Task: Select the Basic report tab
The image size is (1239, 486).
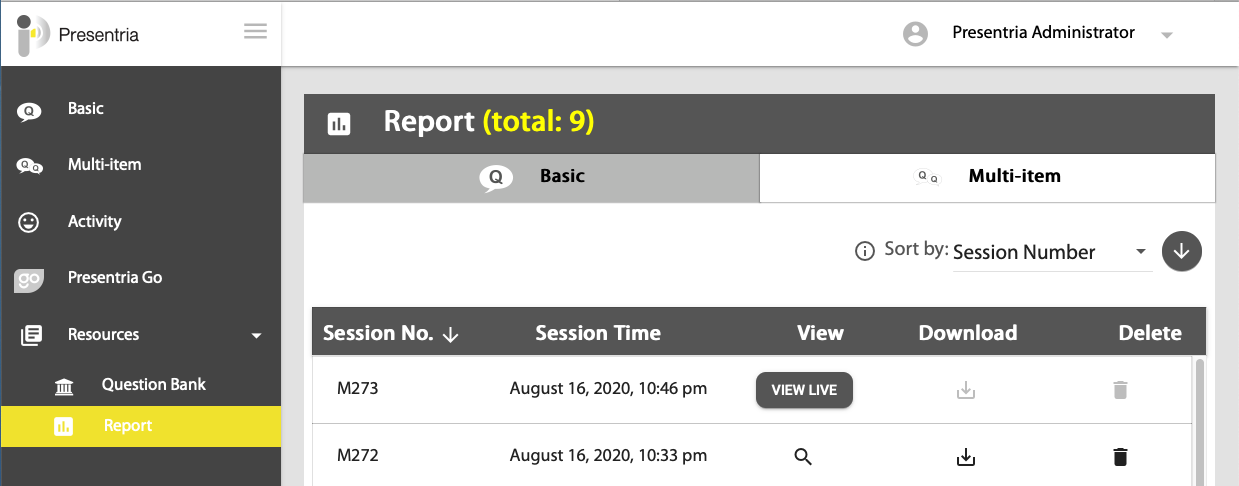Action: (x=531, y=177)
